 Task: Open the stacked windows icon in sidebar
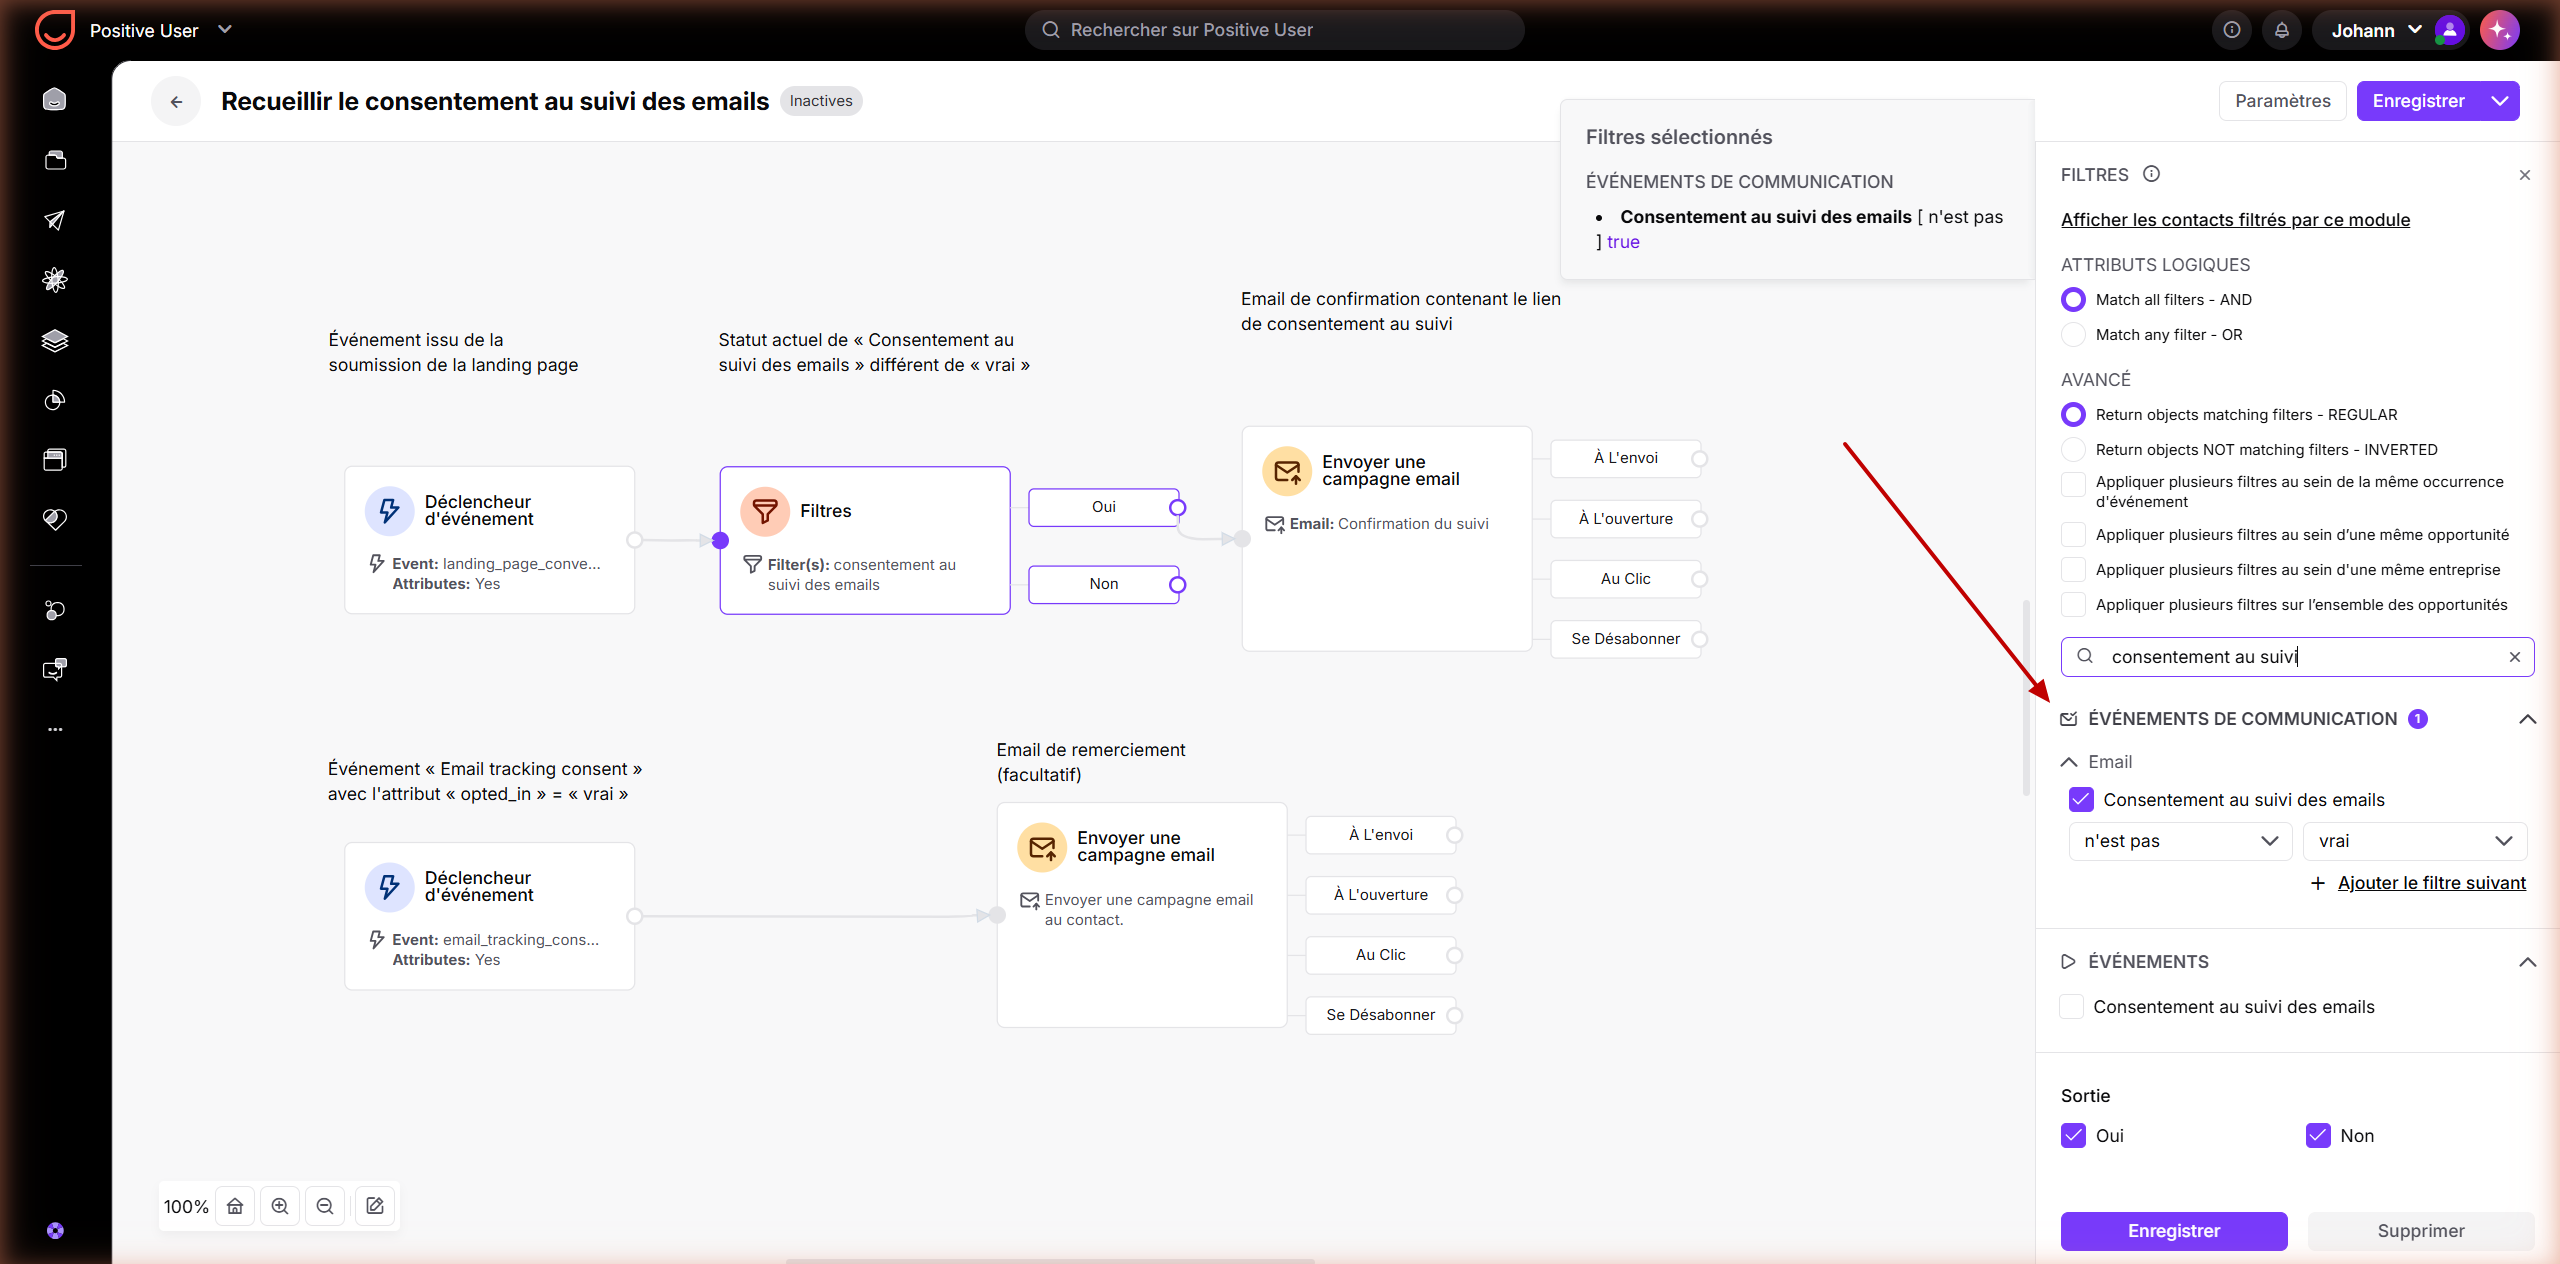click(x=55, y=459)
